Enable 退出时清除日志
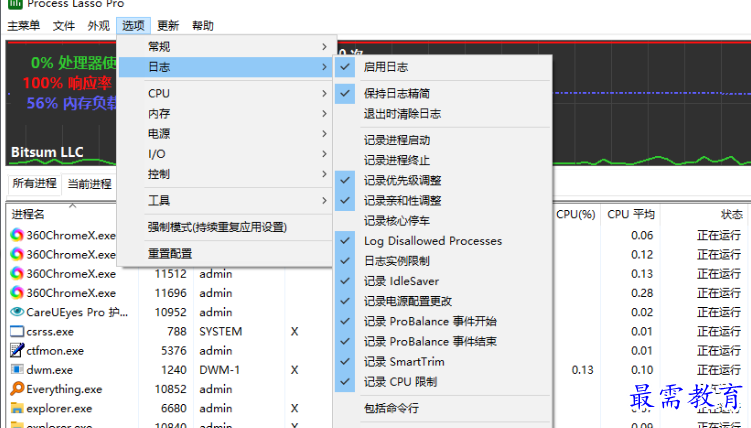The height and width of the screenshot is (428, 751). [443, 114]
